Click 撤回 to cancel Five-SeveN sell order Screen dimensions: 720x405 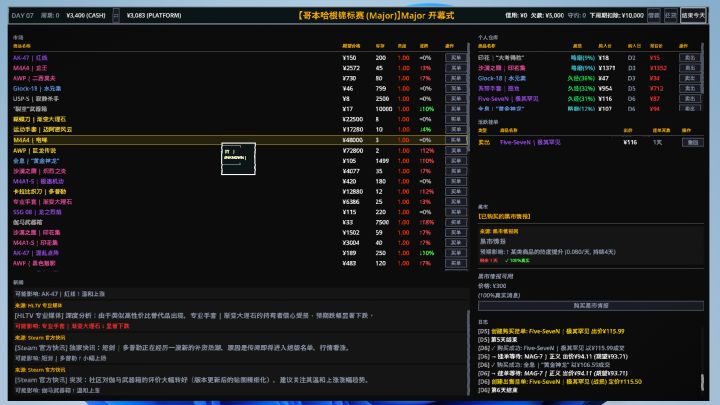coord(692,142)
